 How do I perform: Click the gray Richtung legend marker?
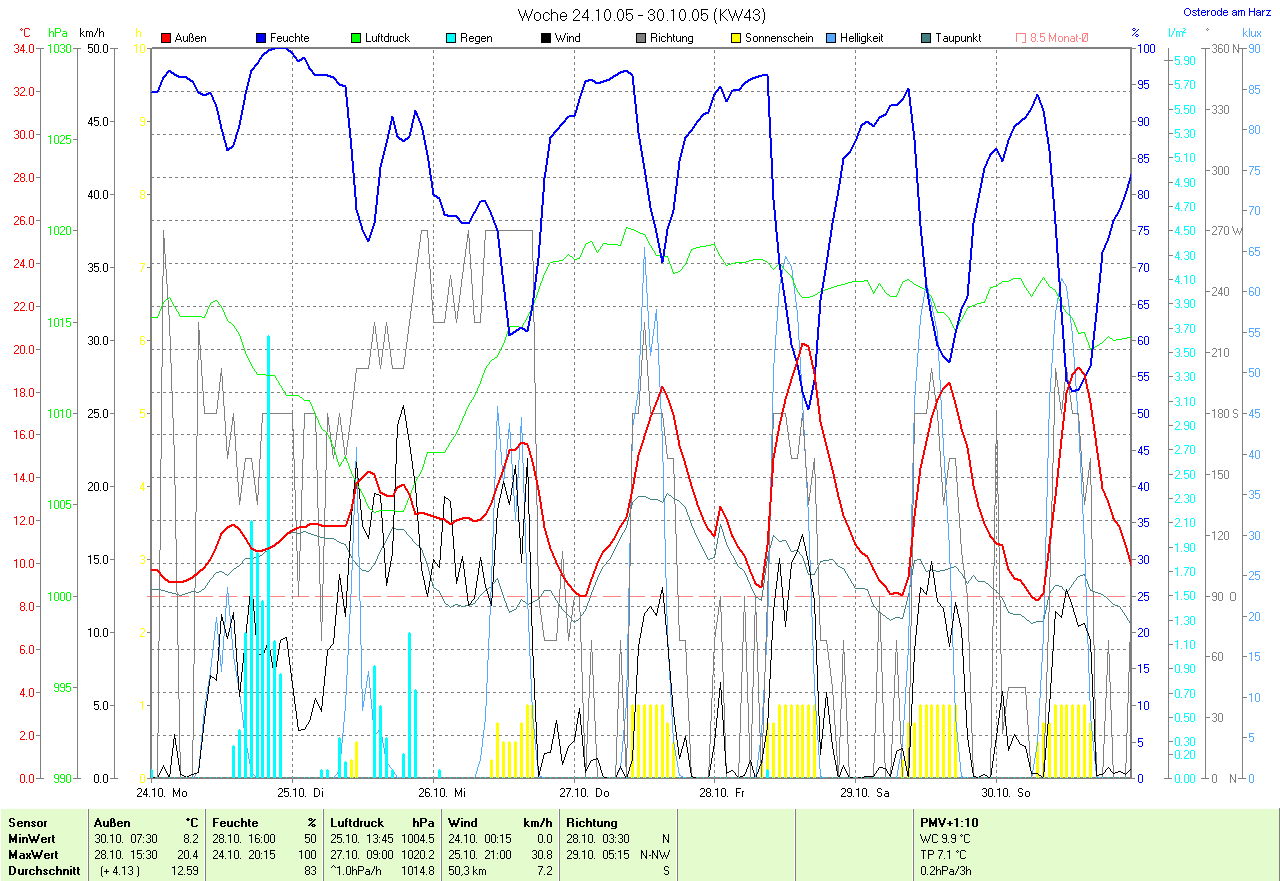click(641, 38)
